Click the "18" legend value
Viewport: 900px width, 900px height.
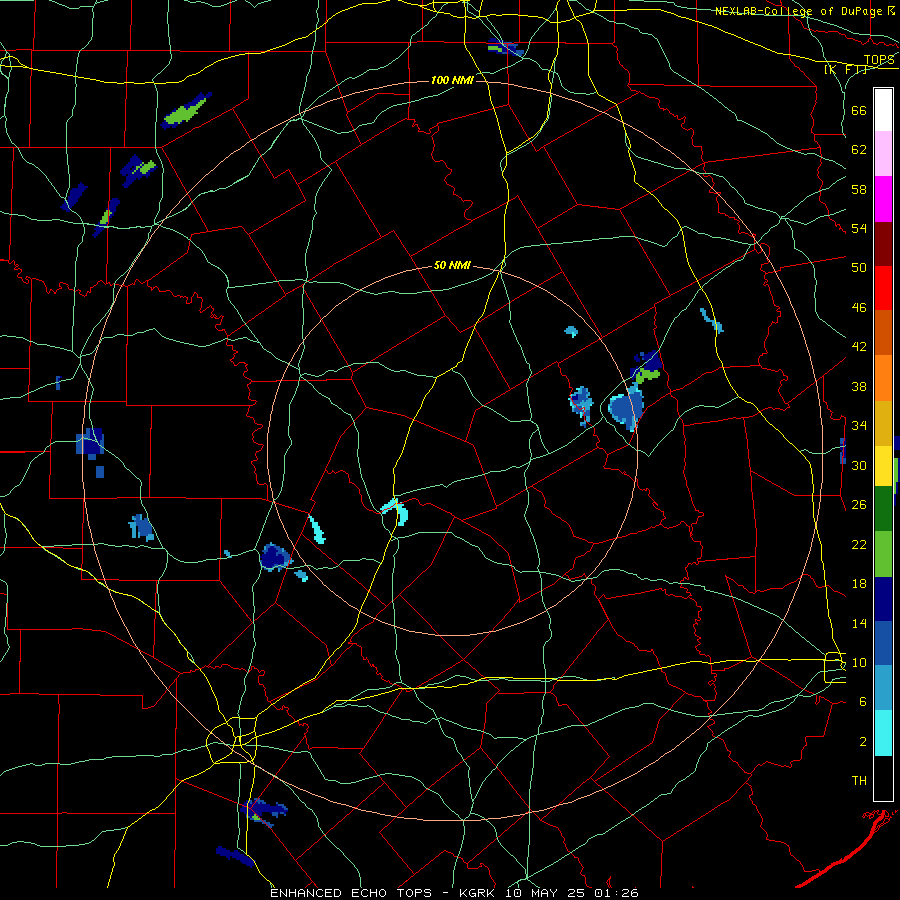tap(859, 584)
